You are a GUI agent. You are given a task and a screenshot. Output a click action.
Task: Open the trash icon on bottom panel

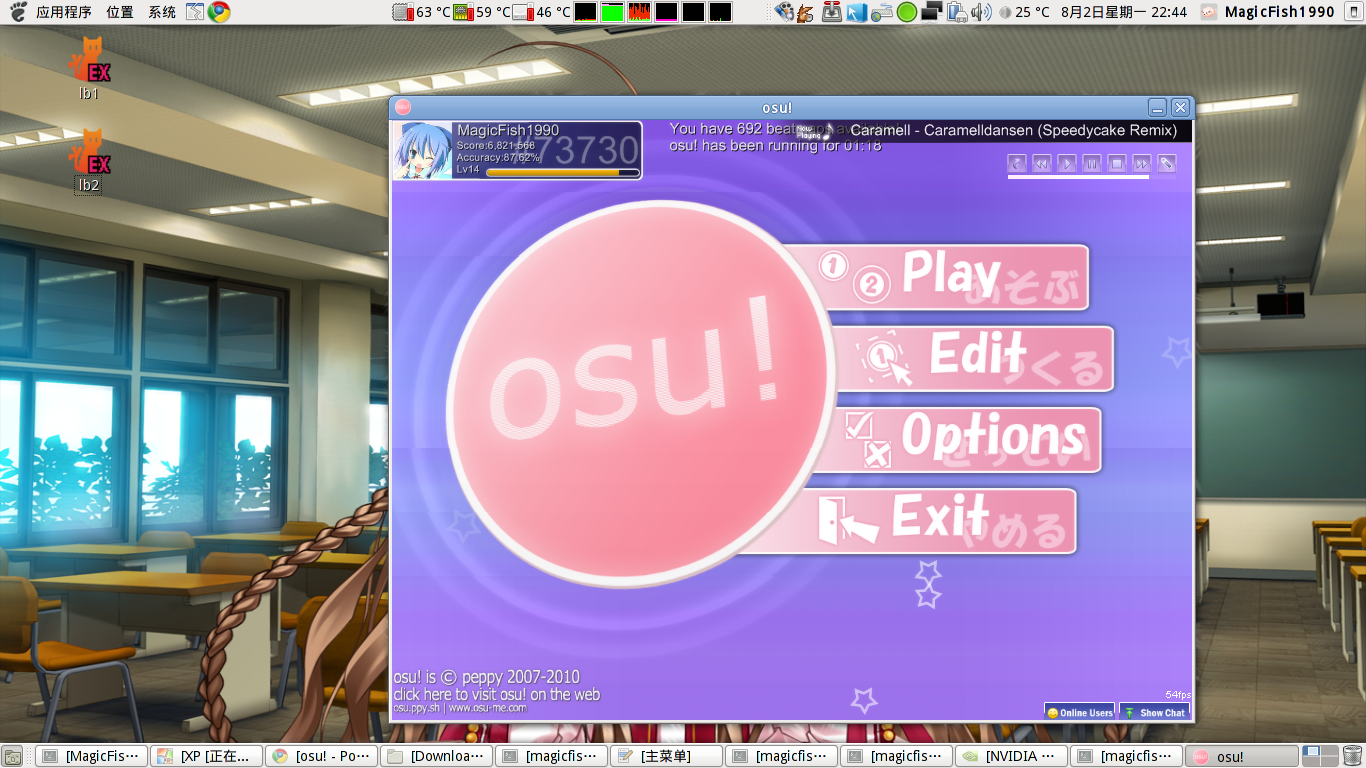pyautogui.click(x=1352, y=757)
